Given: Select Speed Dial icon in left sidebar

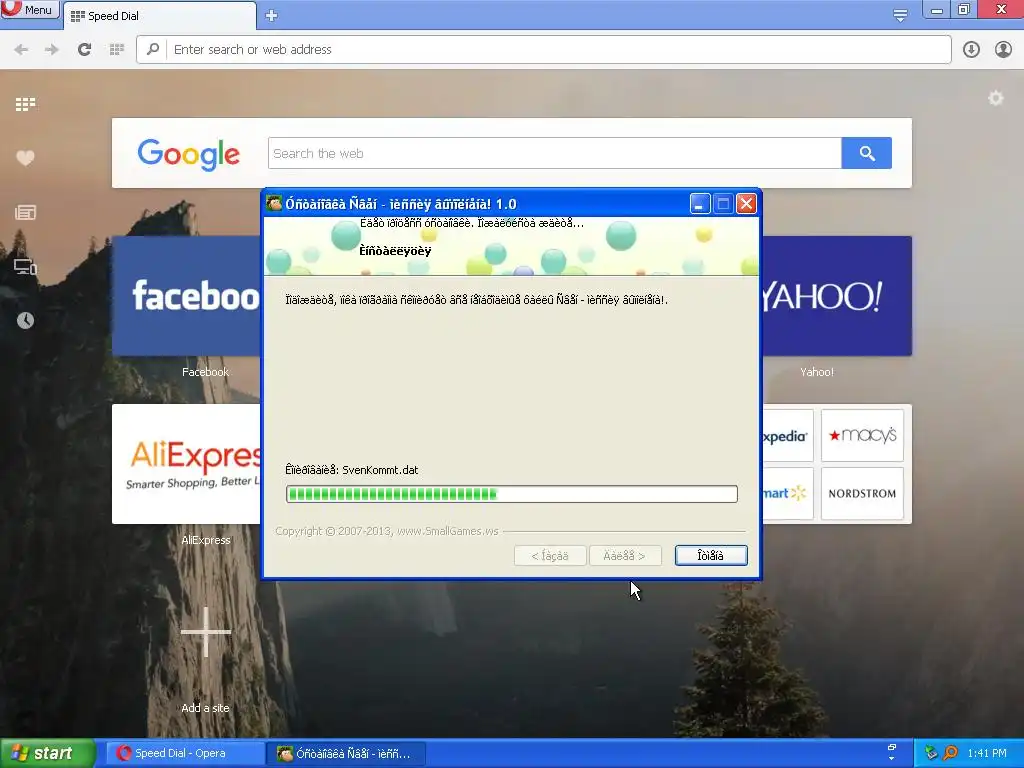Looking at the screenshot, I should click(x=25, y=104).
